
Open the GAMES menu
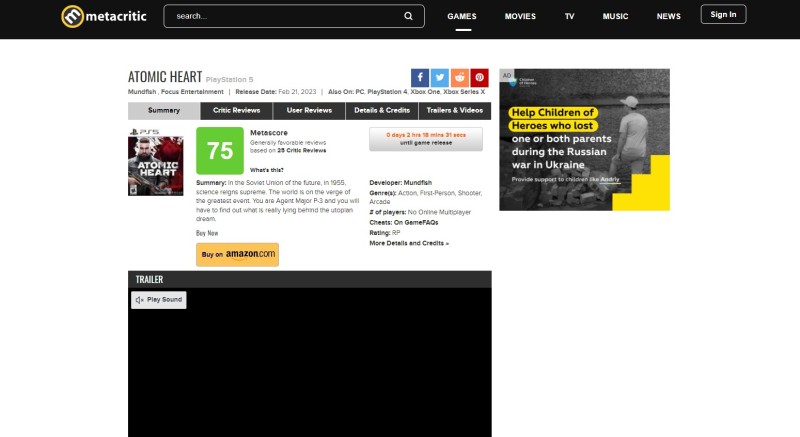pos(462,16)
